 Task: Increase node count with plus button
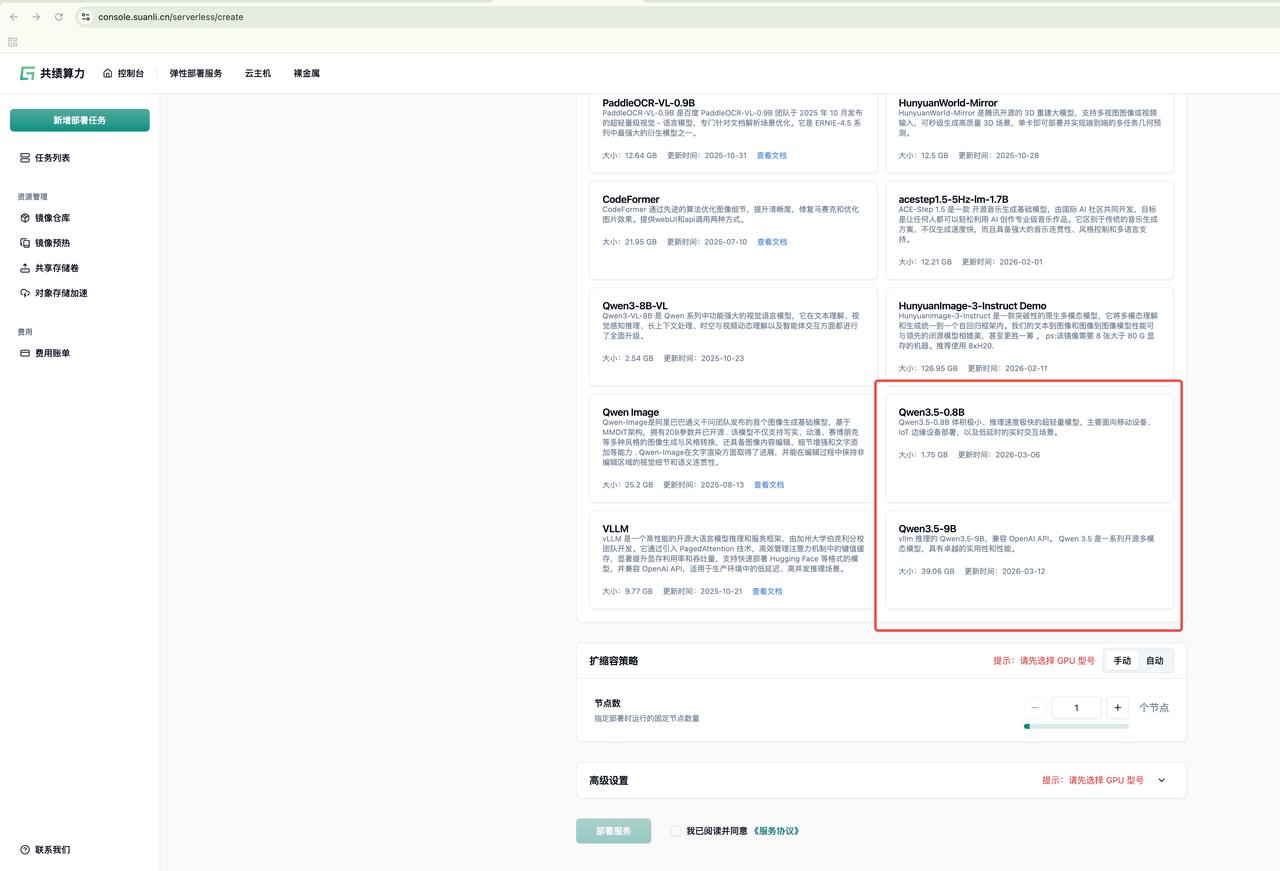(1118, 707)
